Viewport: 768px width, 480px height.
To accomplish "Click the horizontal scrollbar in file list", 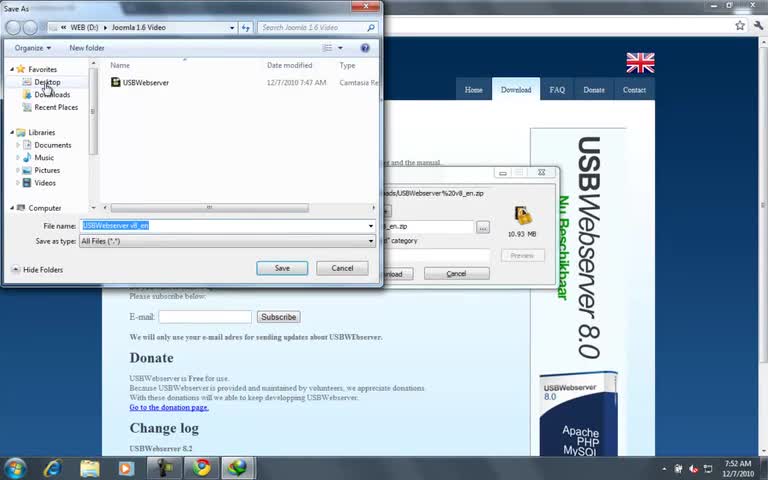I will click(x=210, y=208).
